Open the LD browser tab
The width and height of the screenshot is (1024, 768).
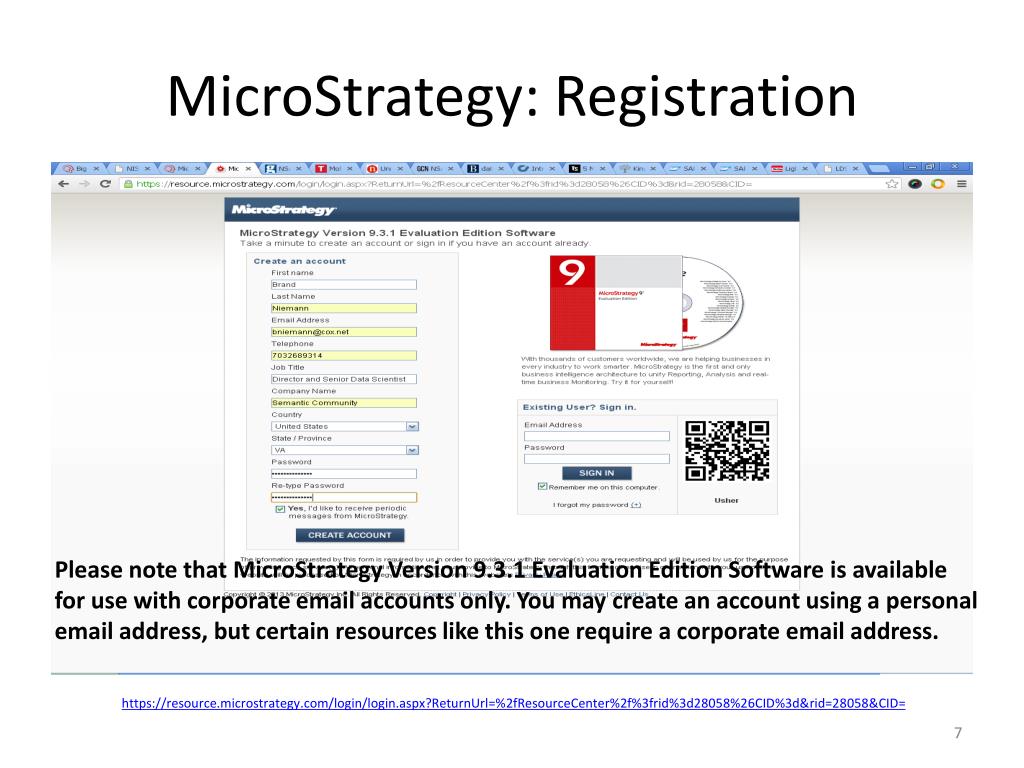(x=840, y=168)
